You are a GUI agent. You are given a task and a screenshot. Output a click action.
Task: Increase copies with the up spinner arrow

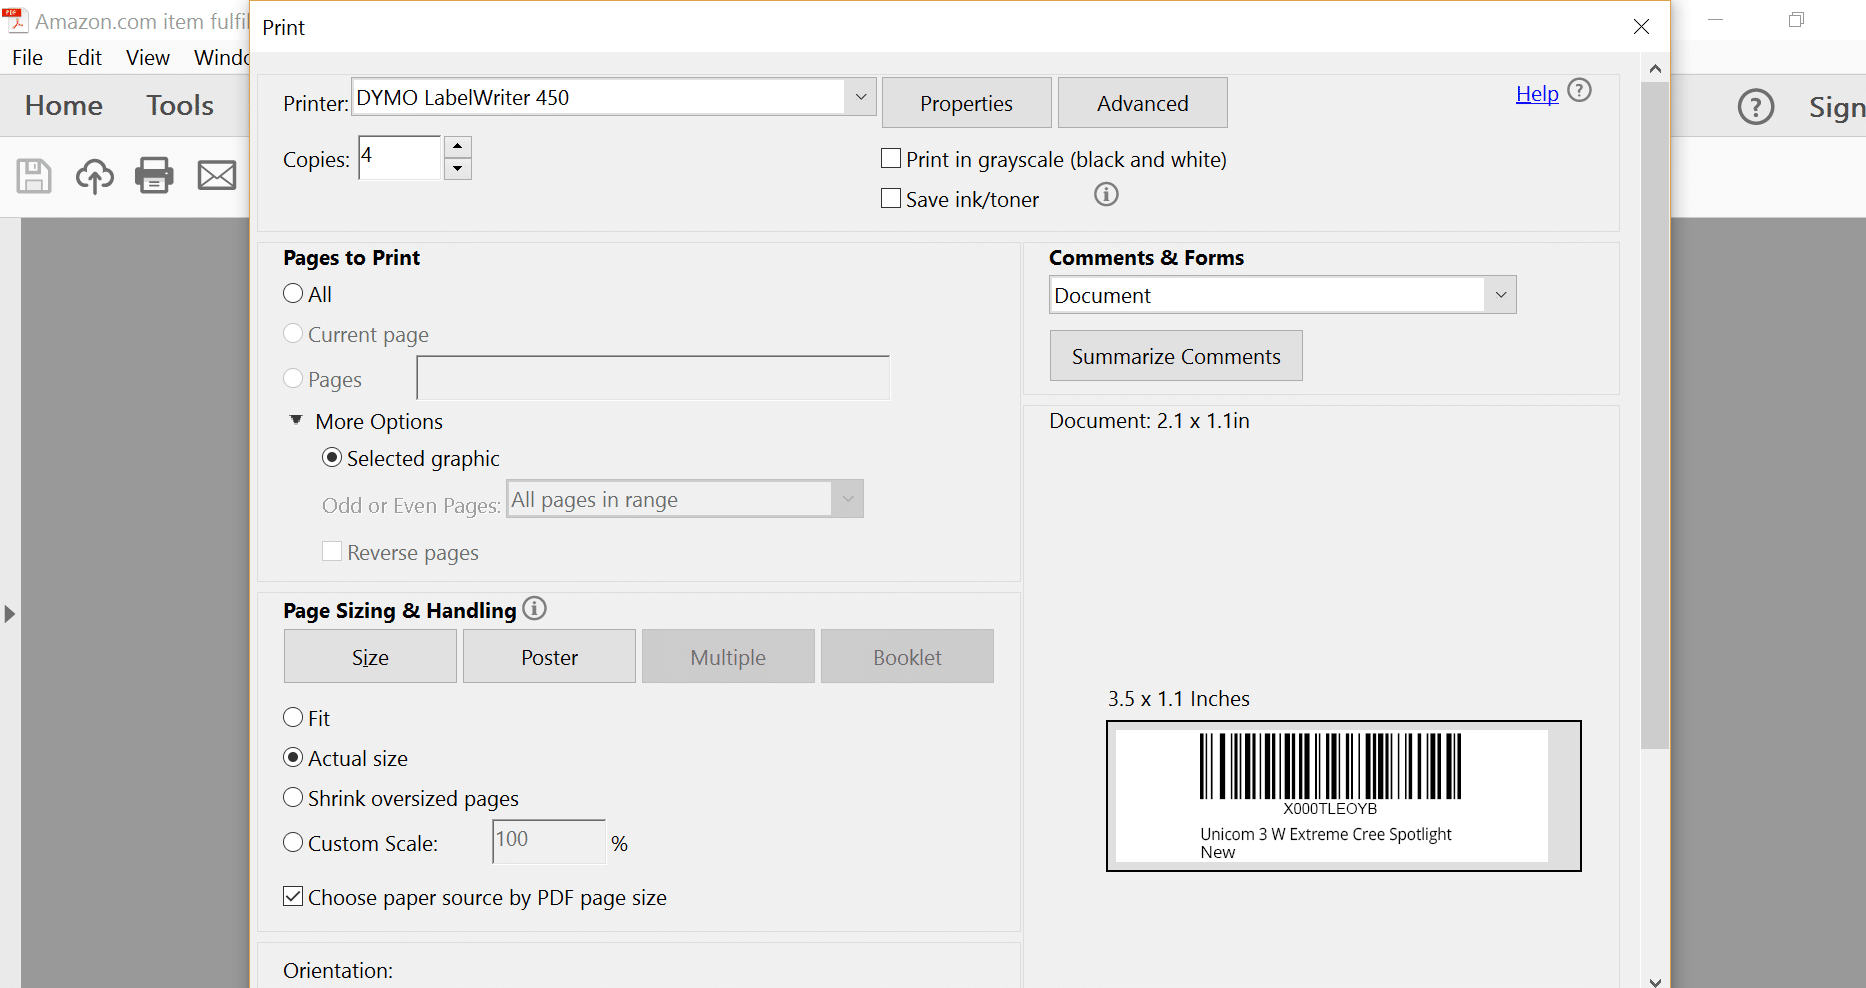pos(457,146)
